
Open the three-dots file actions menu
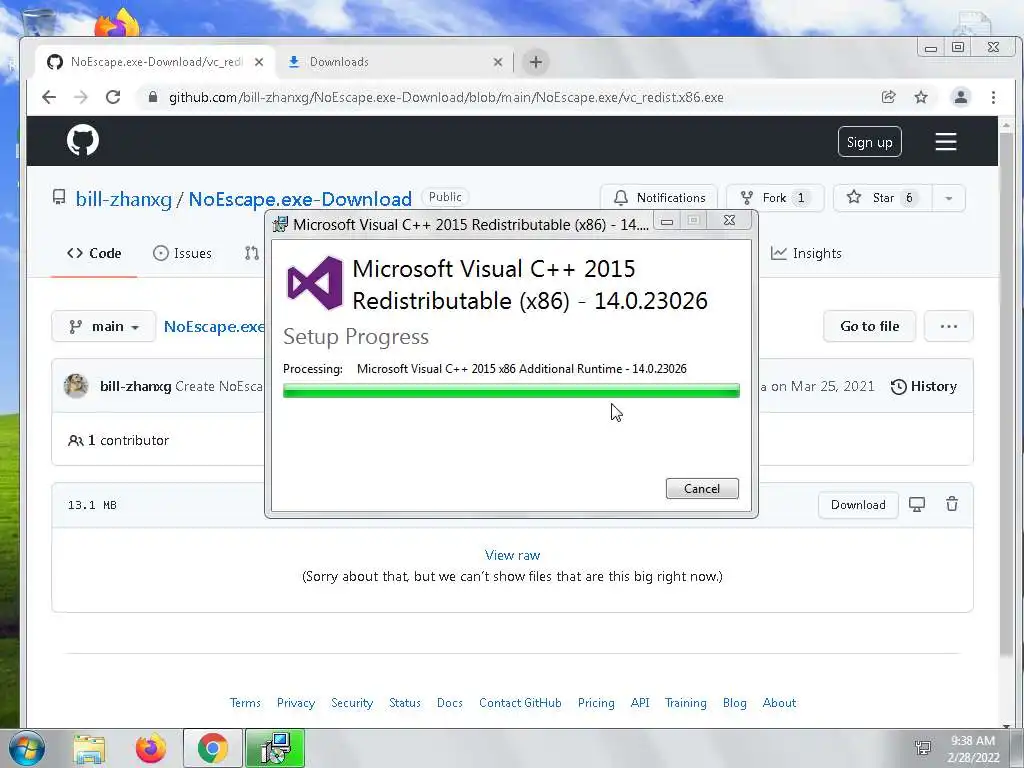(949, 326)
